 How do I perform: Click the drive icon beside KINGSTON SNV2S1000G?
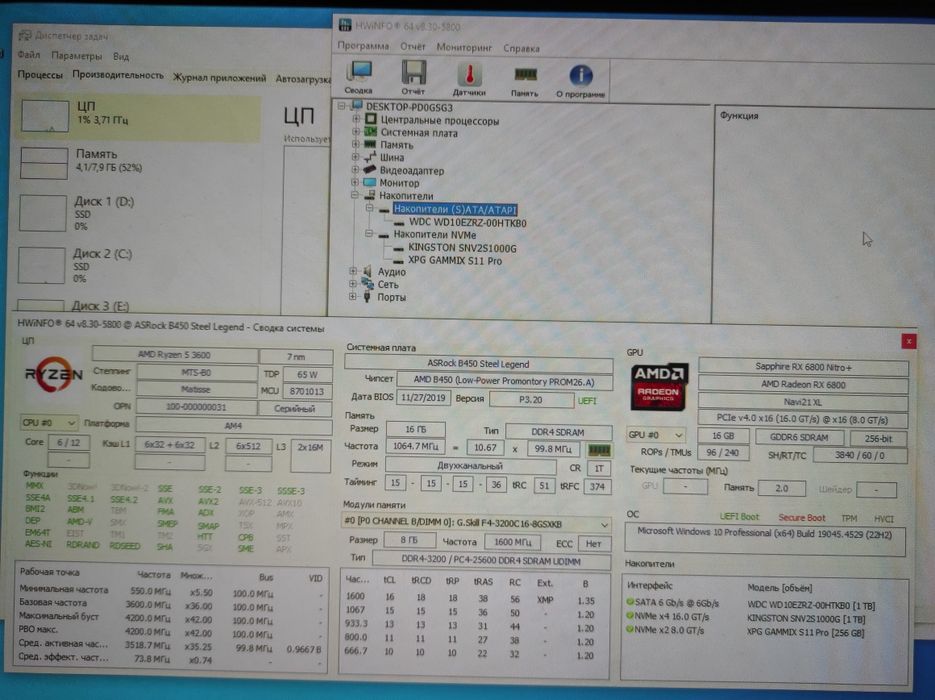(398, 248)
